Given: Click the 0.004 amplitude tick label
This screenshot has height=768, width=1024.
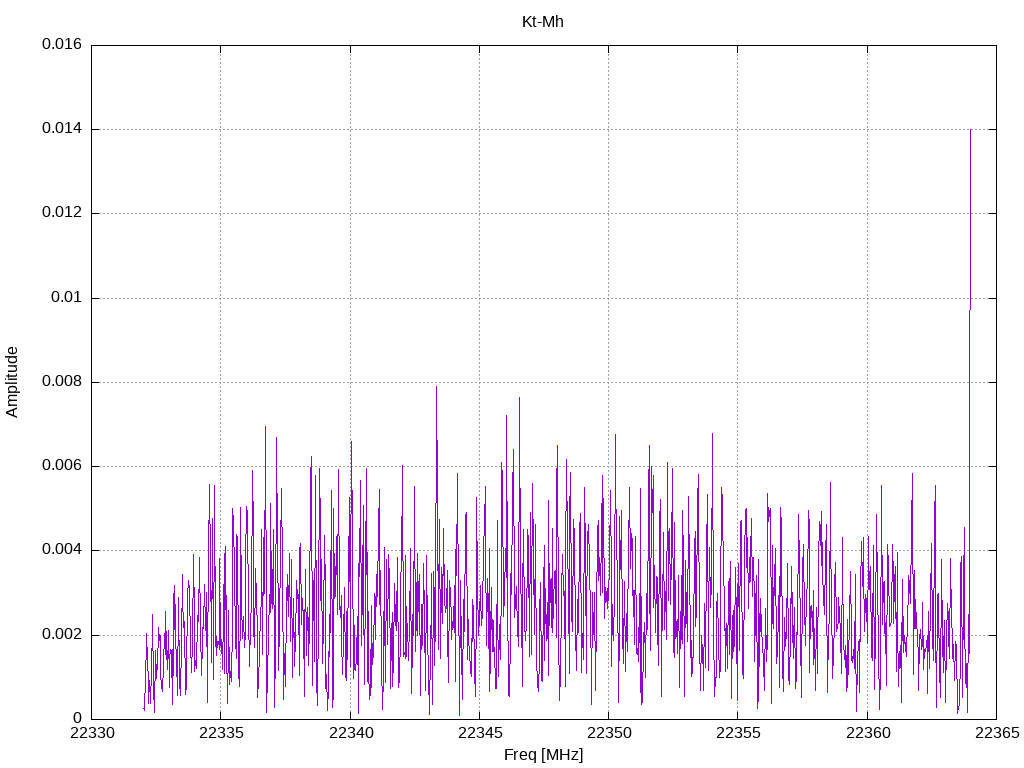Looking at the screenshot, I should coord(62,550).
